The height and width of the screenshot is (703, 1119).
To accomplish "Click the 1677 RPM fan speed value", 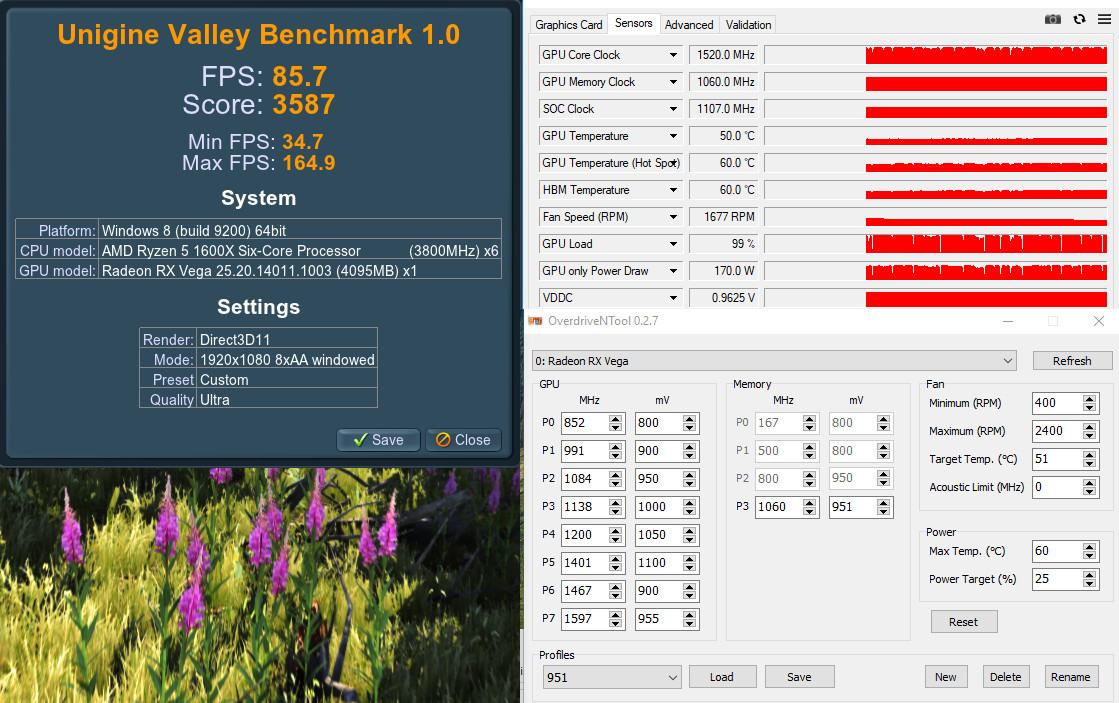I will tap(725, 217).
